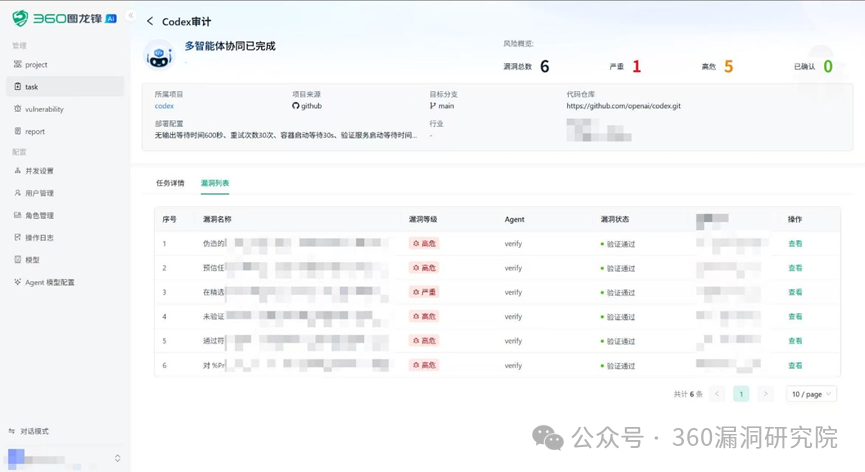Click the 严重 severity tag in row 3
This screenshot has height=472, width=865.
[424, 292]
